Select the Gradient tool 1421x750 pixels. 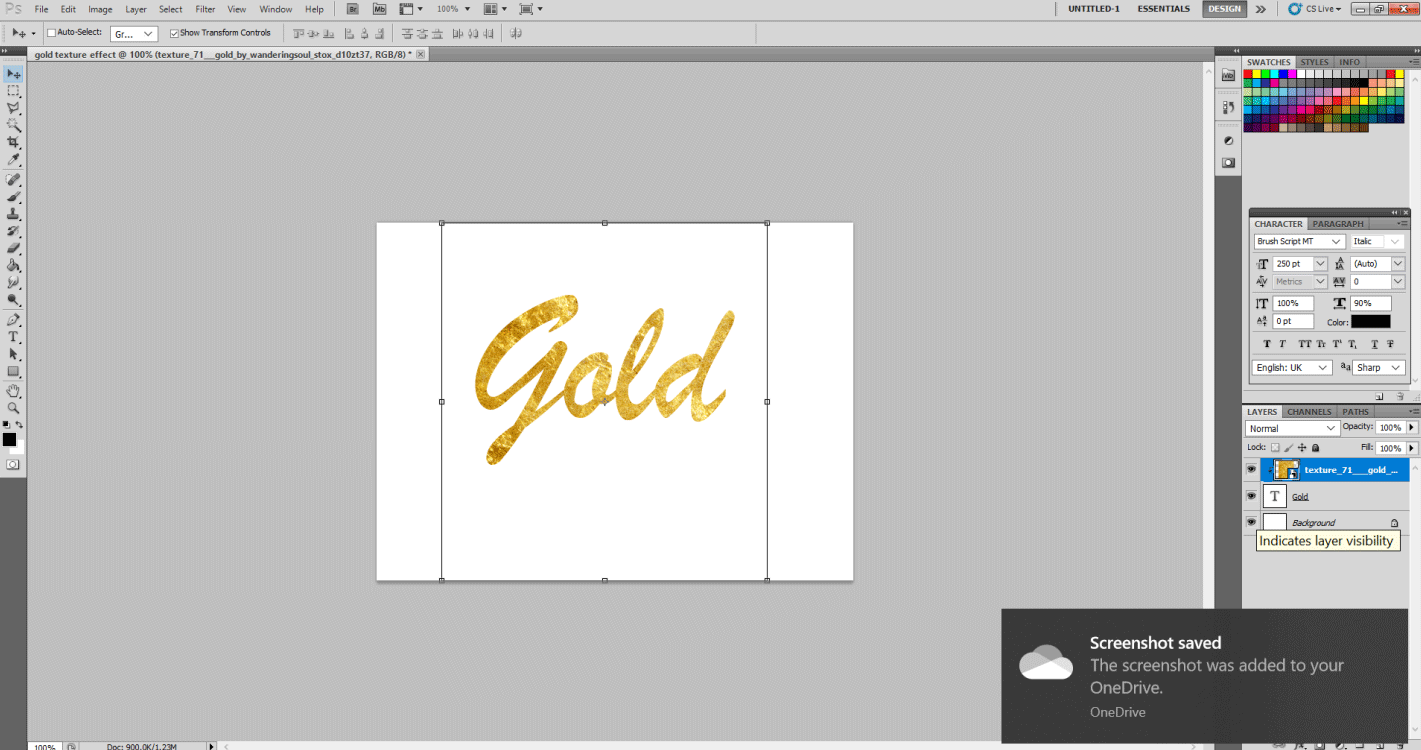click(14, 266)
